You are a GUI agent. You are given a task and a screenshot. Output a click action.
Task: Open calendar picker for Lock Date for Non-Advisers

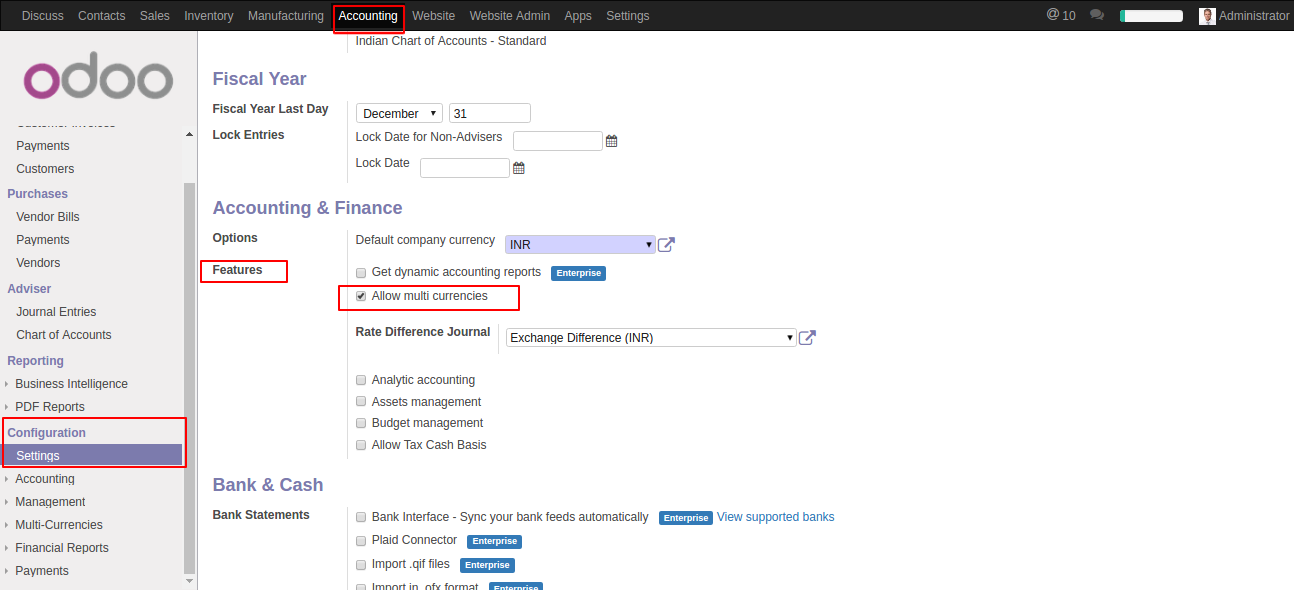pos(611,142)
